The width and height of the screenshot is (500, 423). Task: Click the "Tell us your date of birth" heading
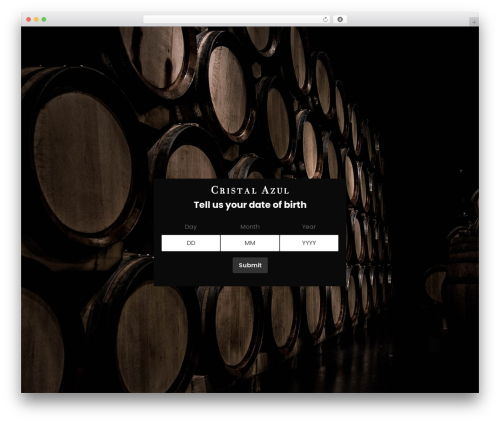[x=250, y=205]
